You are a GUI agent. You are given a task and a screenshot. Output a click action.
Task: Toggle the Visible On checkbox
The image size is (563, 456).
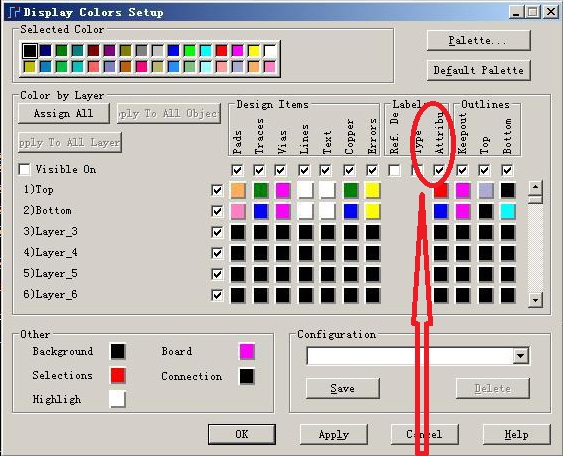pos(24,169)
